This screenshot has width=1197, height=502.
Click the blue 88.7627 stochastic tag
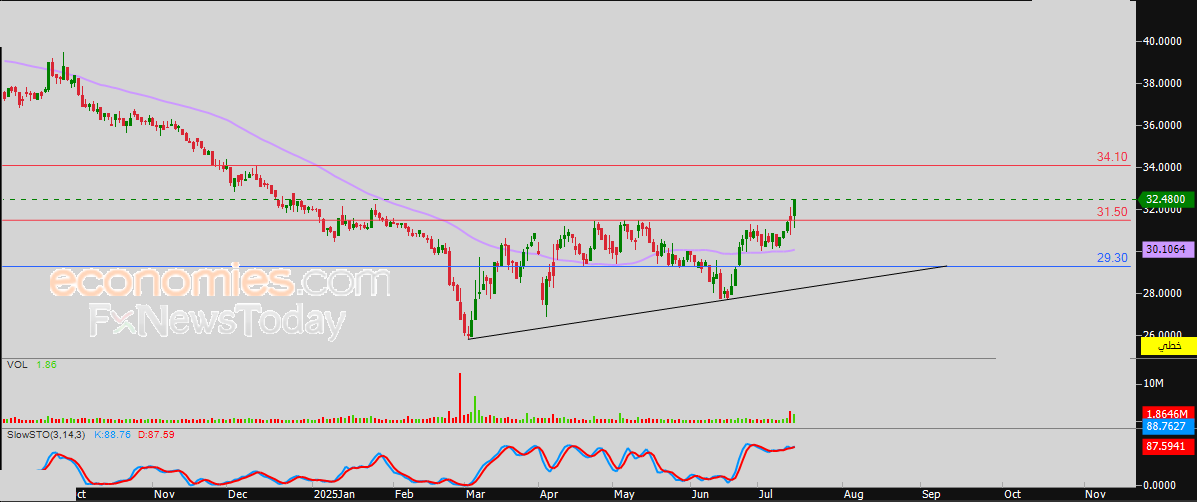1167,426
